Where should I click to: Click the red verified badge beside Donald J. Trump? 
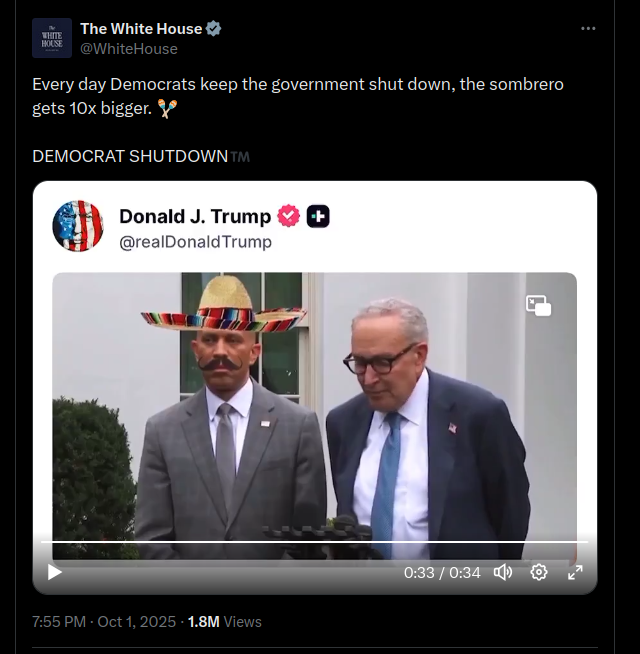[289, 216]
